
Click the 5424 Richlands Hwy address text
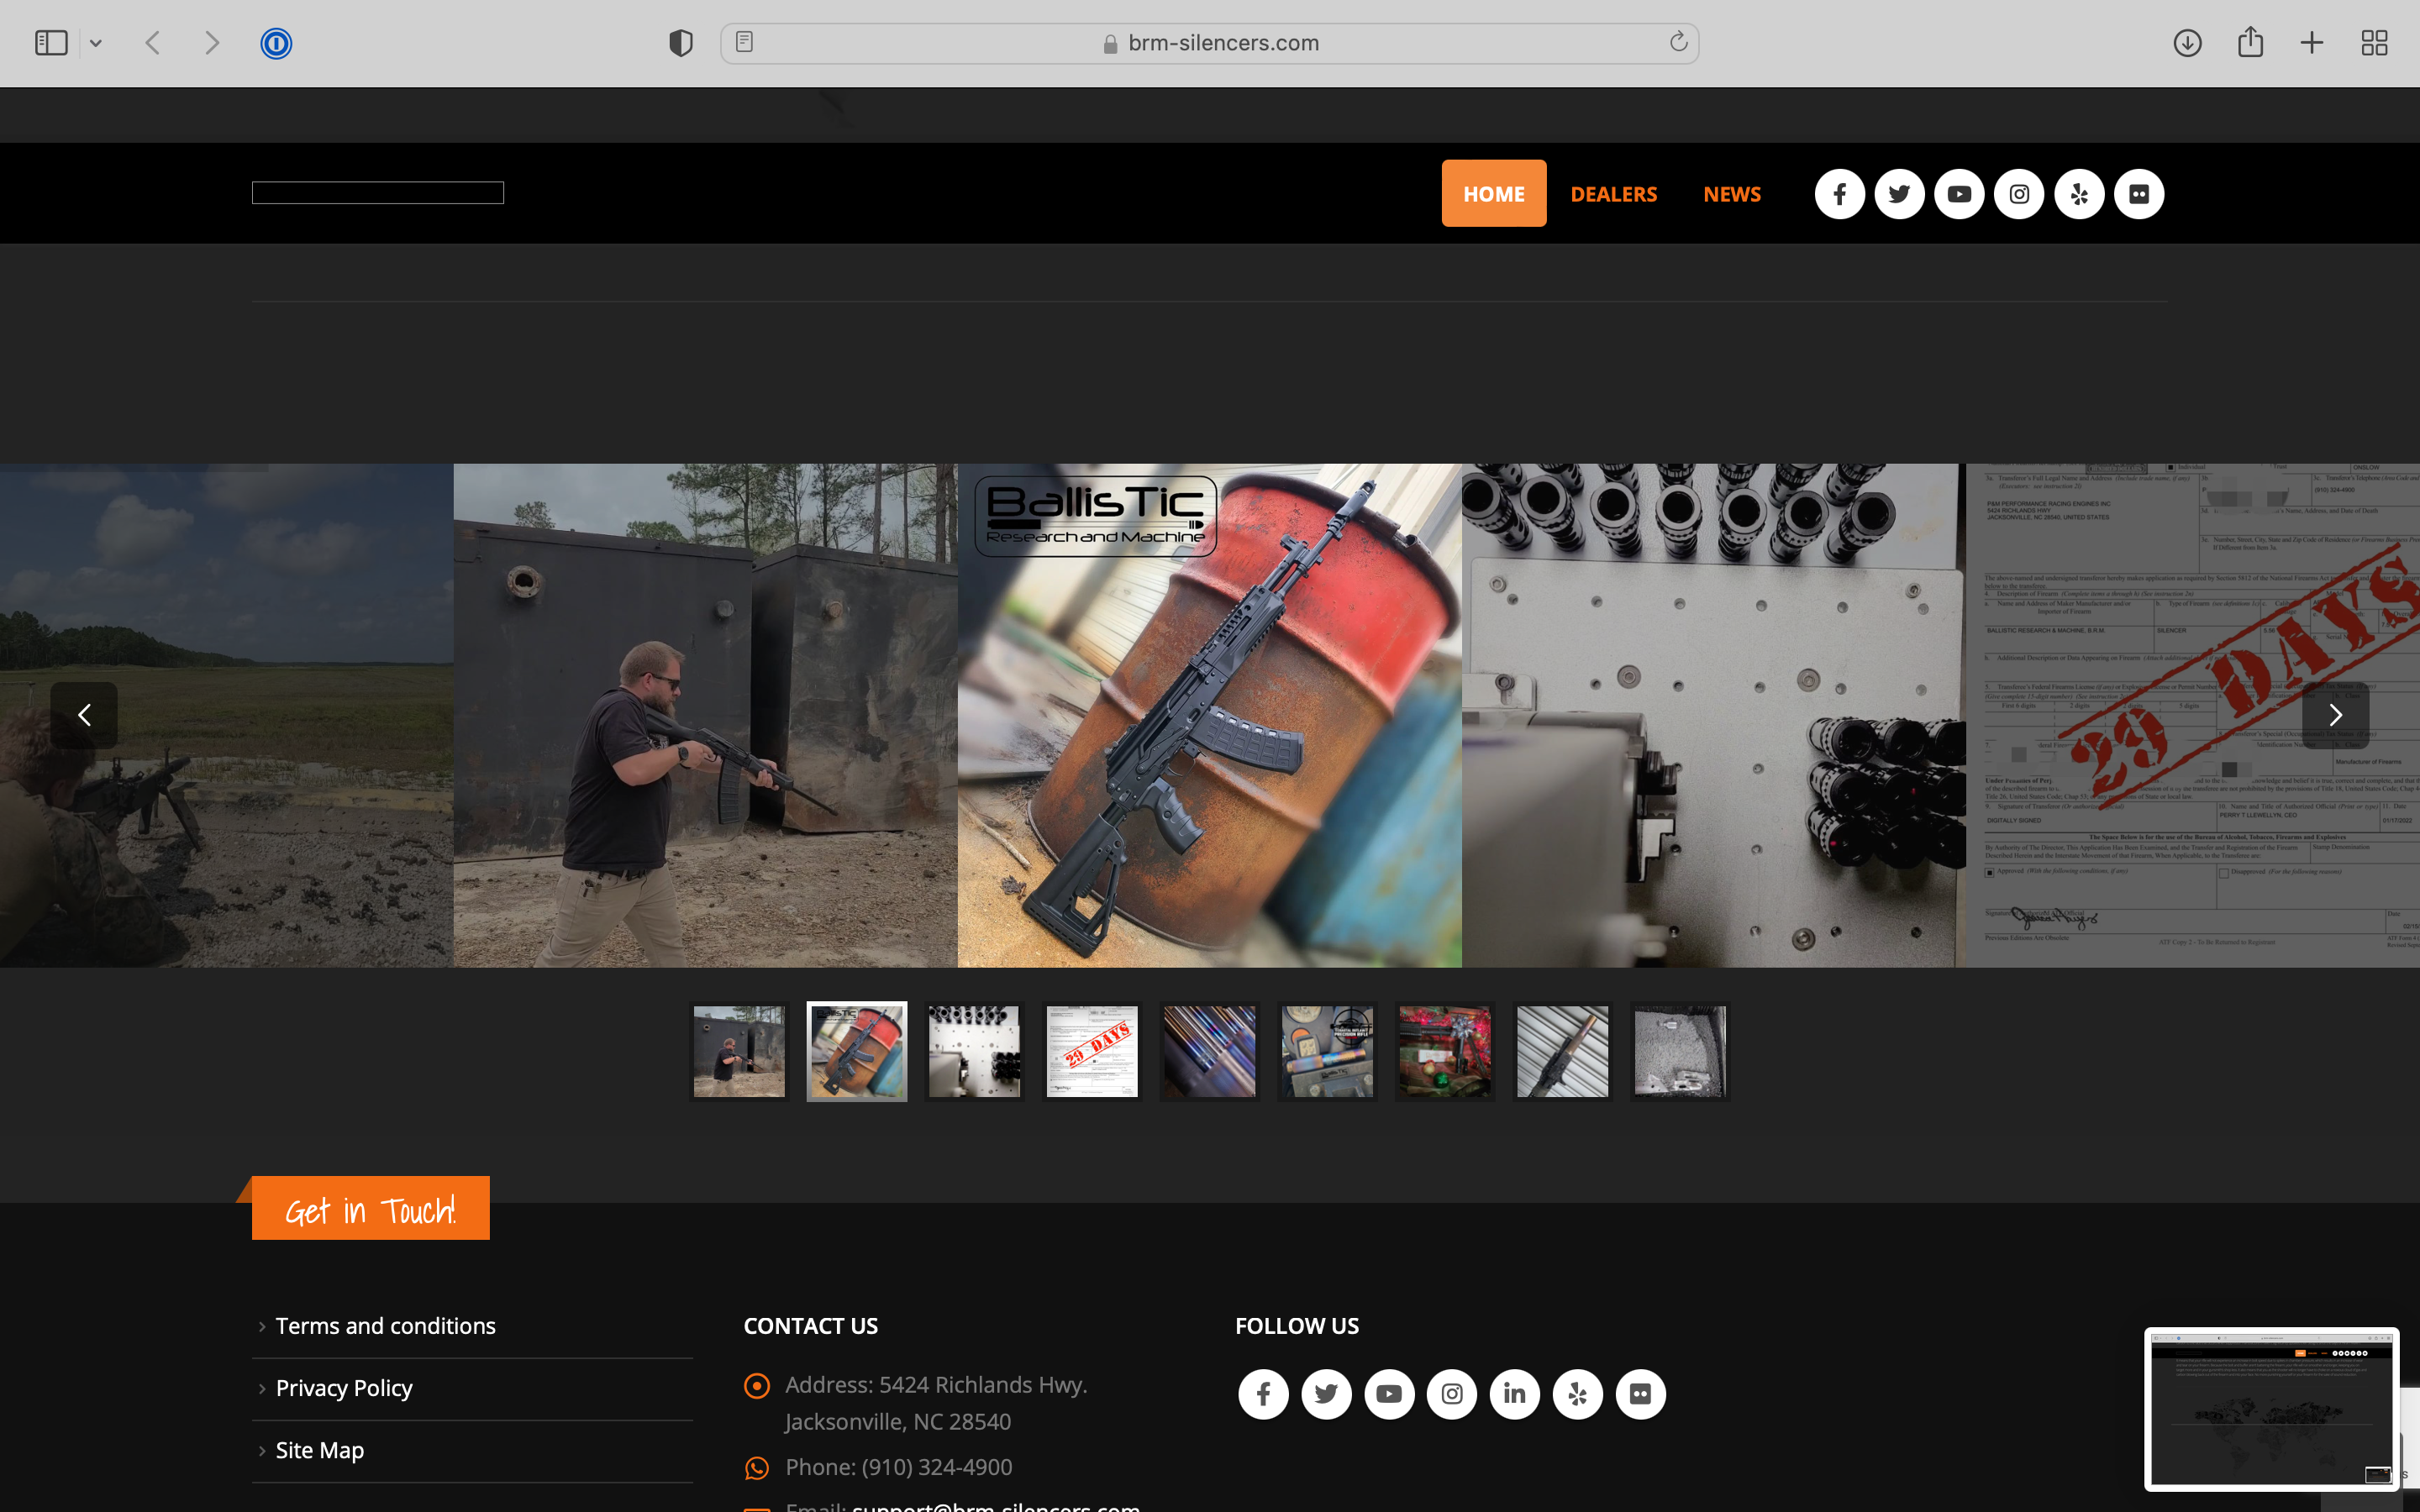936,1403
